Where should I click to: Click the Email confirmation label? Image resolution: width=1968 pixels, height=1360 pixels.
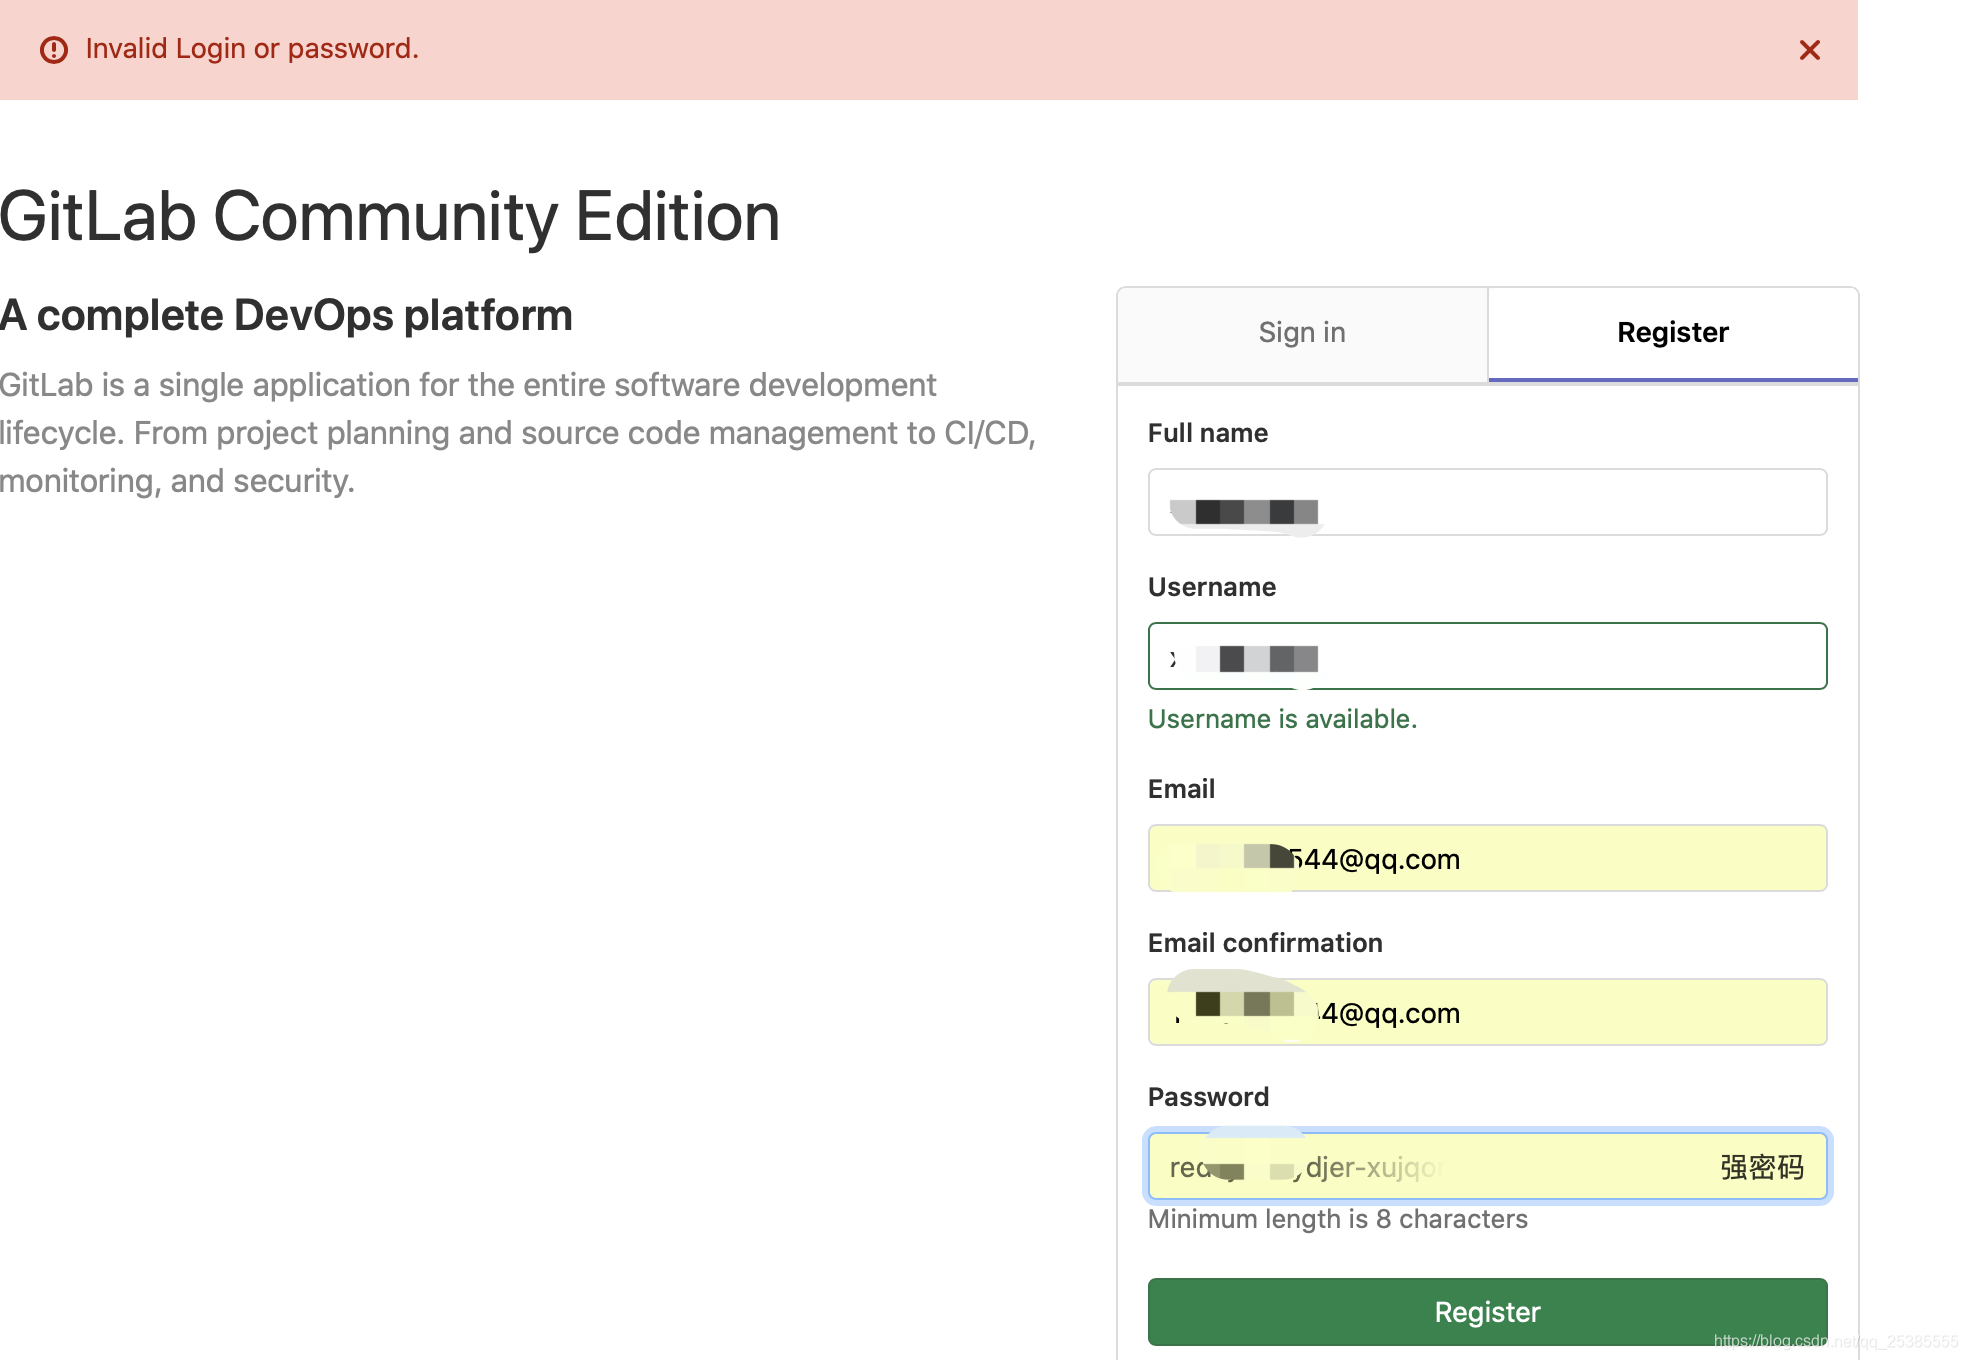click(x=1264, y=943)
